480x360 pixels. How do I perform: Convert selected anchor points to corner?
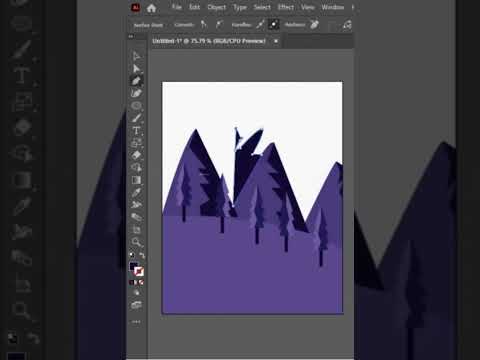click(203, 24)
